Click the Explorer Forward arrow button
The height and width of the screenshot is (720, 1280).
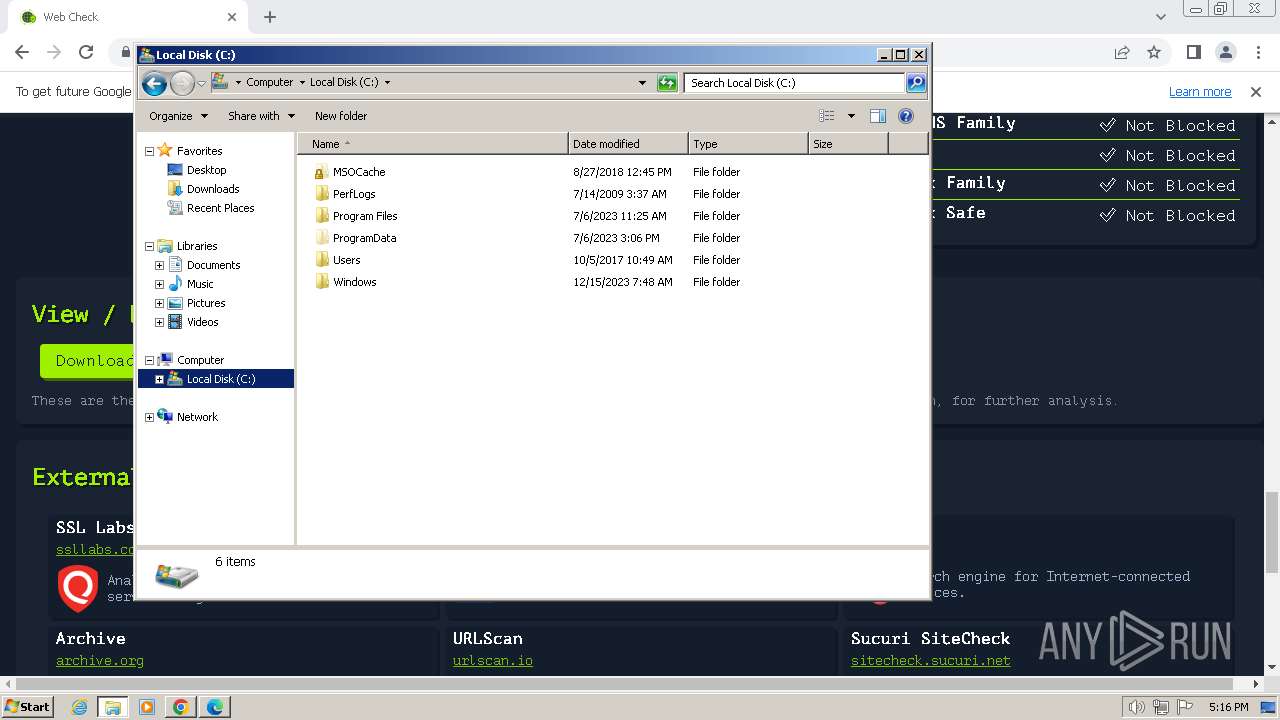pos(182,83)
